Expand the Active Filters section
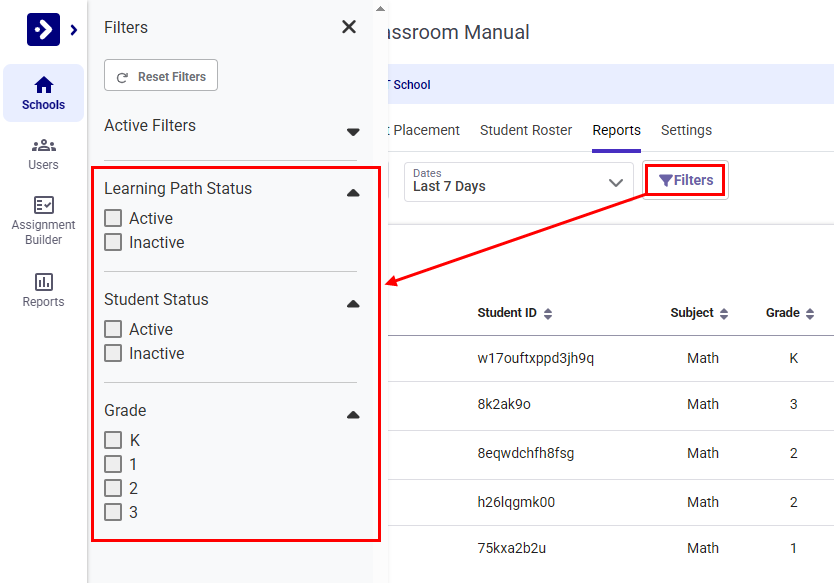Screen dimensions: 834x583 coord(353,131)
